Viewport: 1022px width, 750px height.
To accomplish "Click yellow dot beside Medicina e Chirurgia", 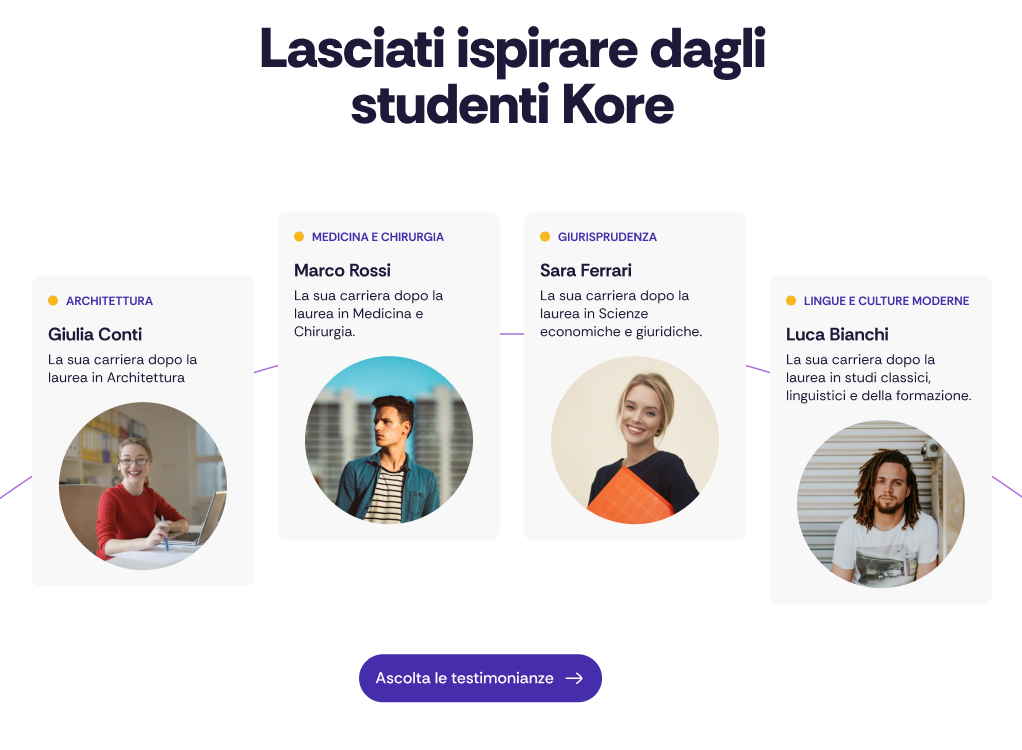I will [299, 237].
